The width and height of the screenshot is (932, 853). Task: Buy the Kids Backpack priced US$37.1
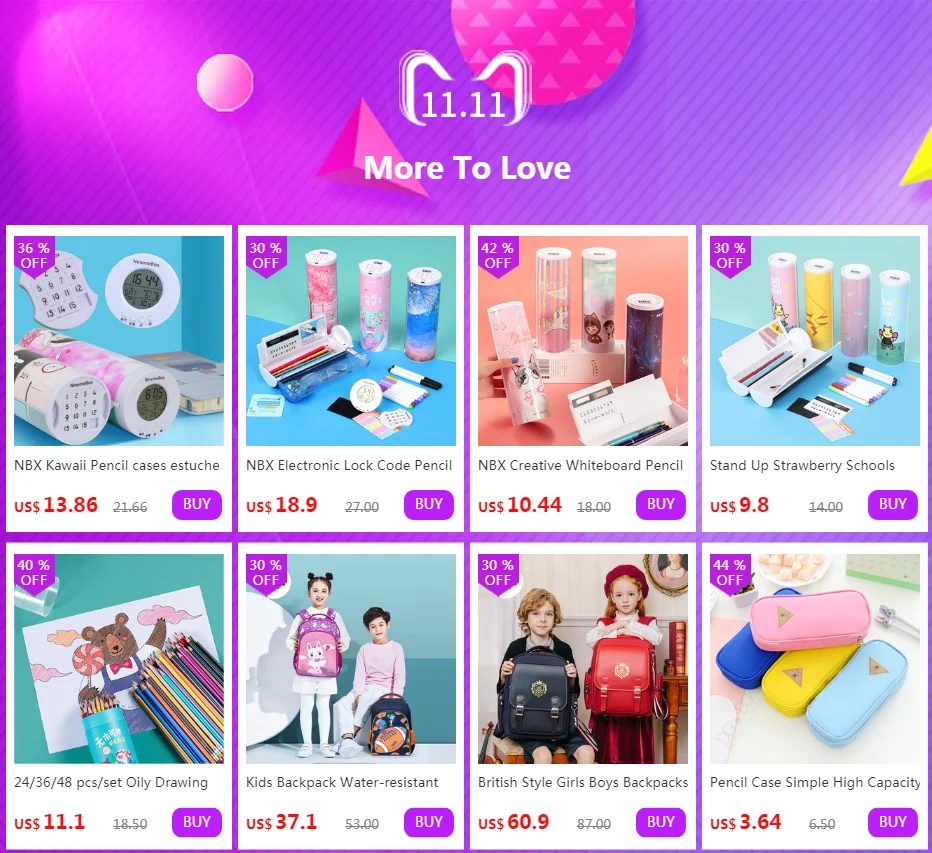tap(429, 822)
